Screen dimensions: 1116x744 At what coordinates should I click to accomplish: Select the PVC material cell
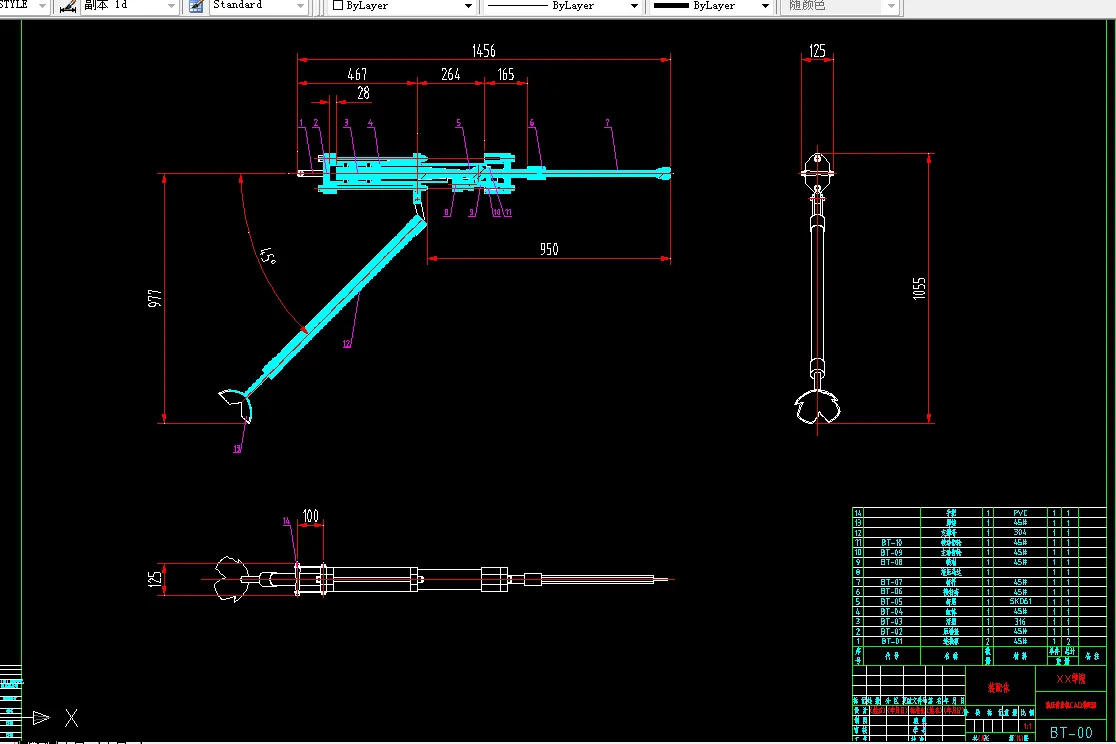point(1020,513)
